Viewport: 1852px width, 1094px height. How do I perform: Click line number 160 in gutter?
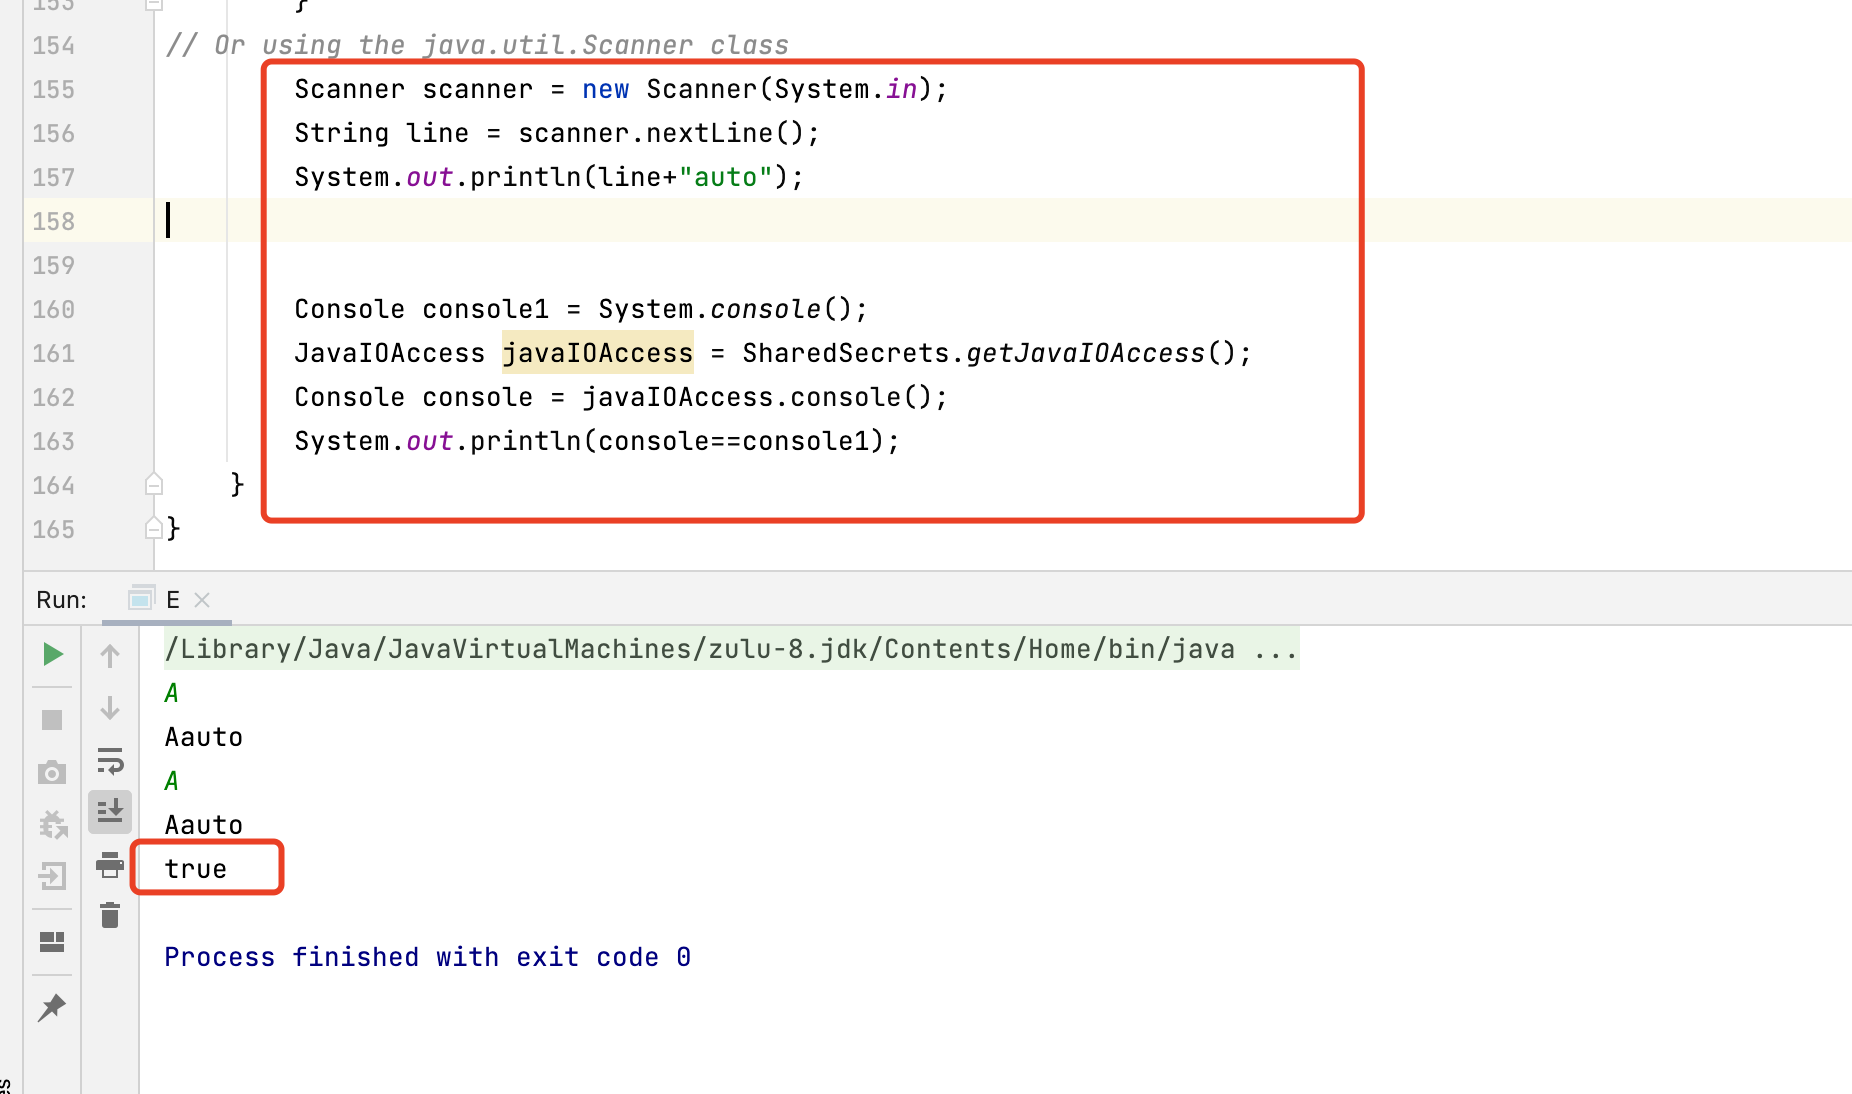[x=54, y=309]
